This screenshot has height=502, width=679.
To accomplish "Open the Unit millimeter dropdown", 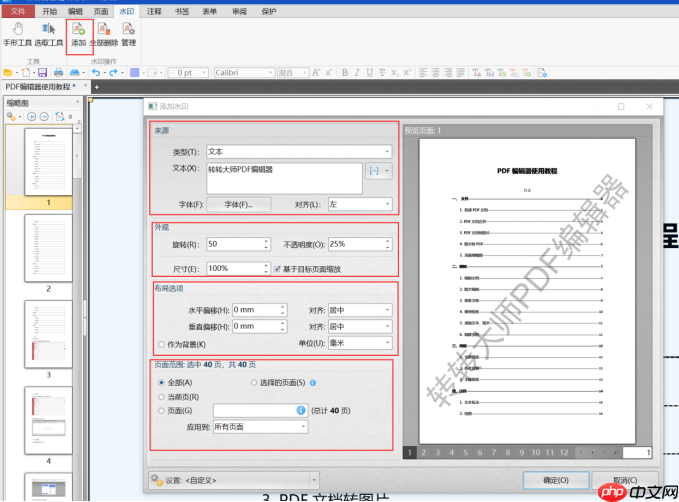I will point(360,343).
